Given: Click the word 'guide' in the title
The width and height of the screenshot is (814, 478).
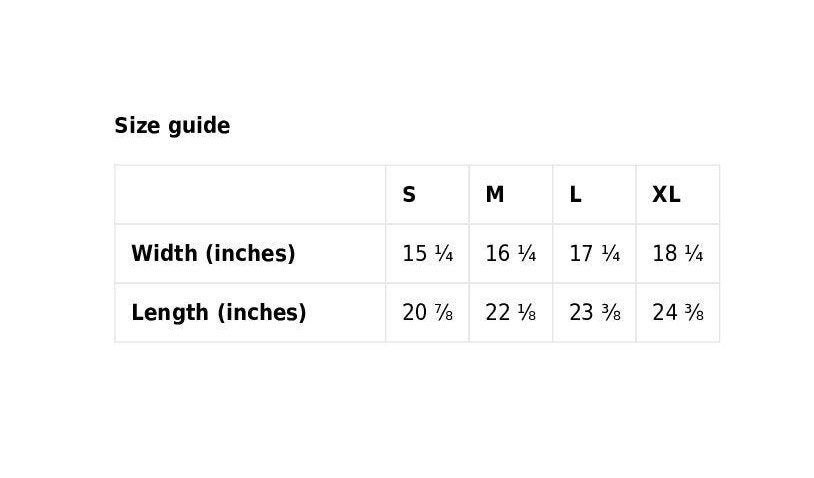Looking at the screenshot, I should 199,127.
